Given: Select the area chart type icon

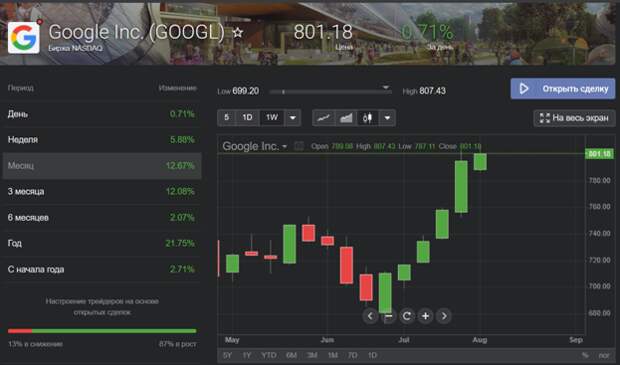Looking at the screenshot, I should click(x=346, y=118).
